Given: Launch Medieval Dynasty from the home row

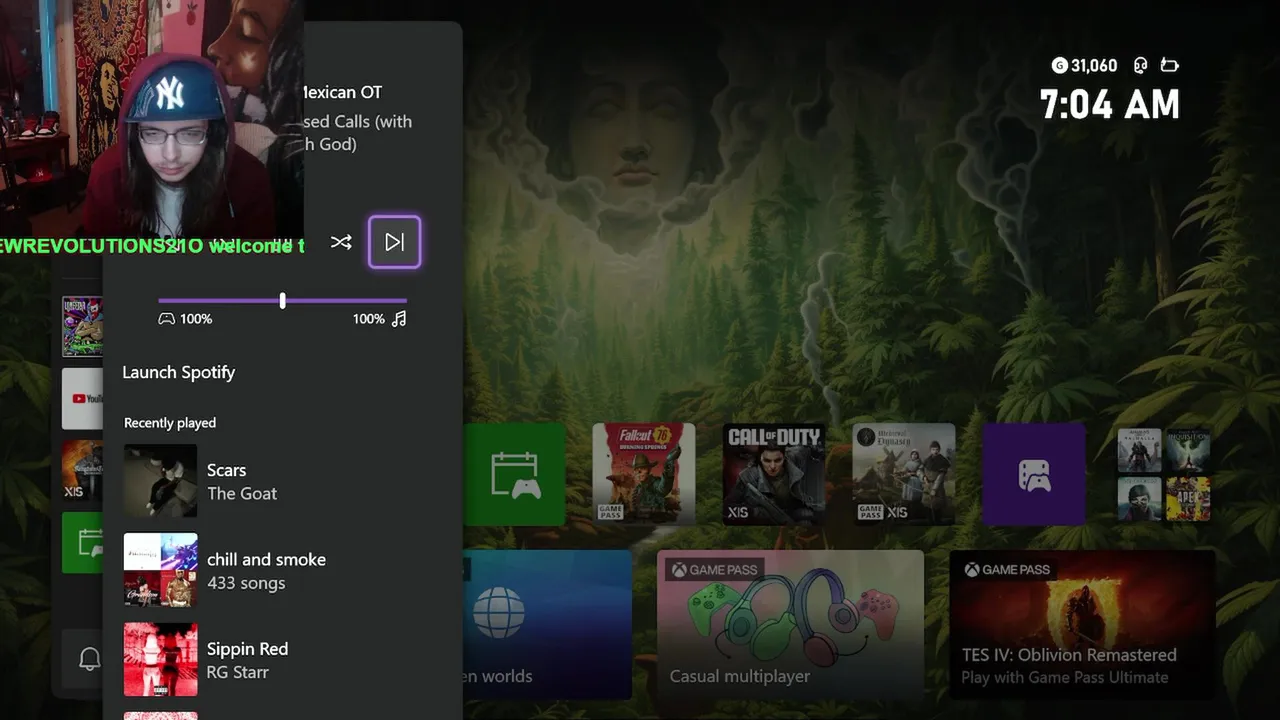Looking at the screenshot, I should coord(904,474).
